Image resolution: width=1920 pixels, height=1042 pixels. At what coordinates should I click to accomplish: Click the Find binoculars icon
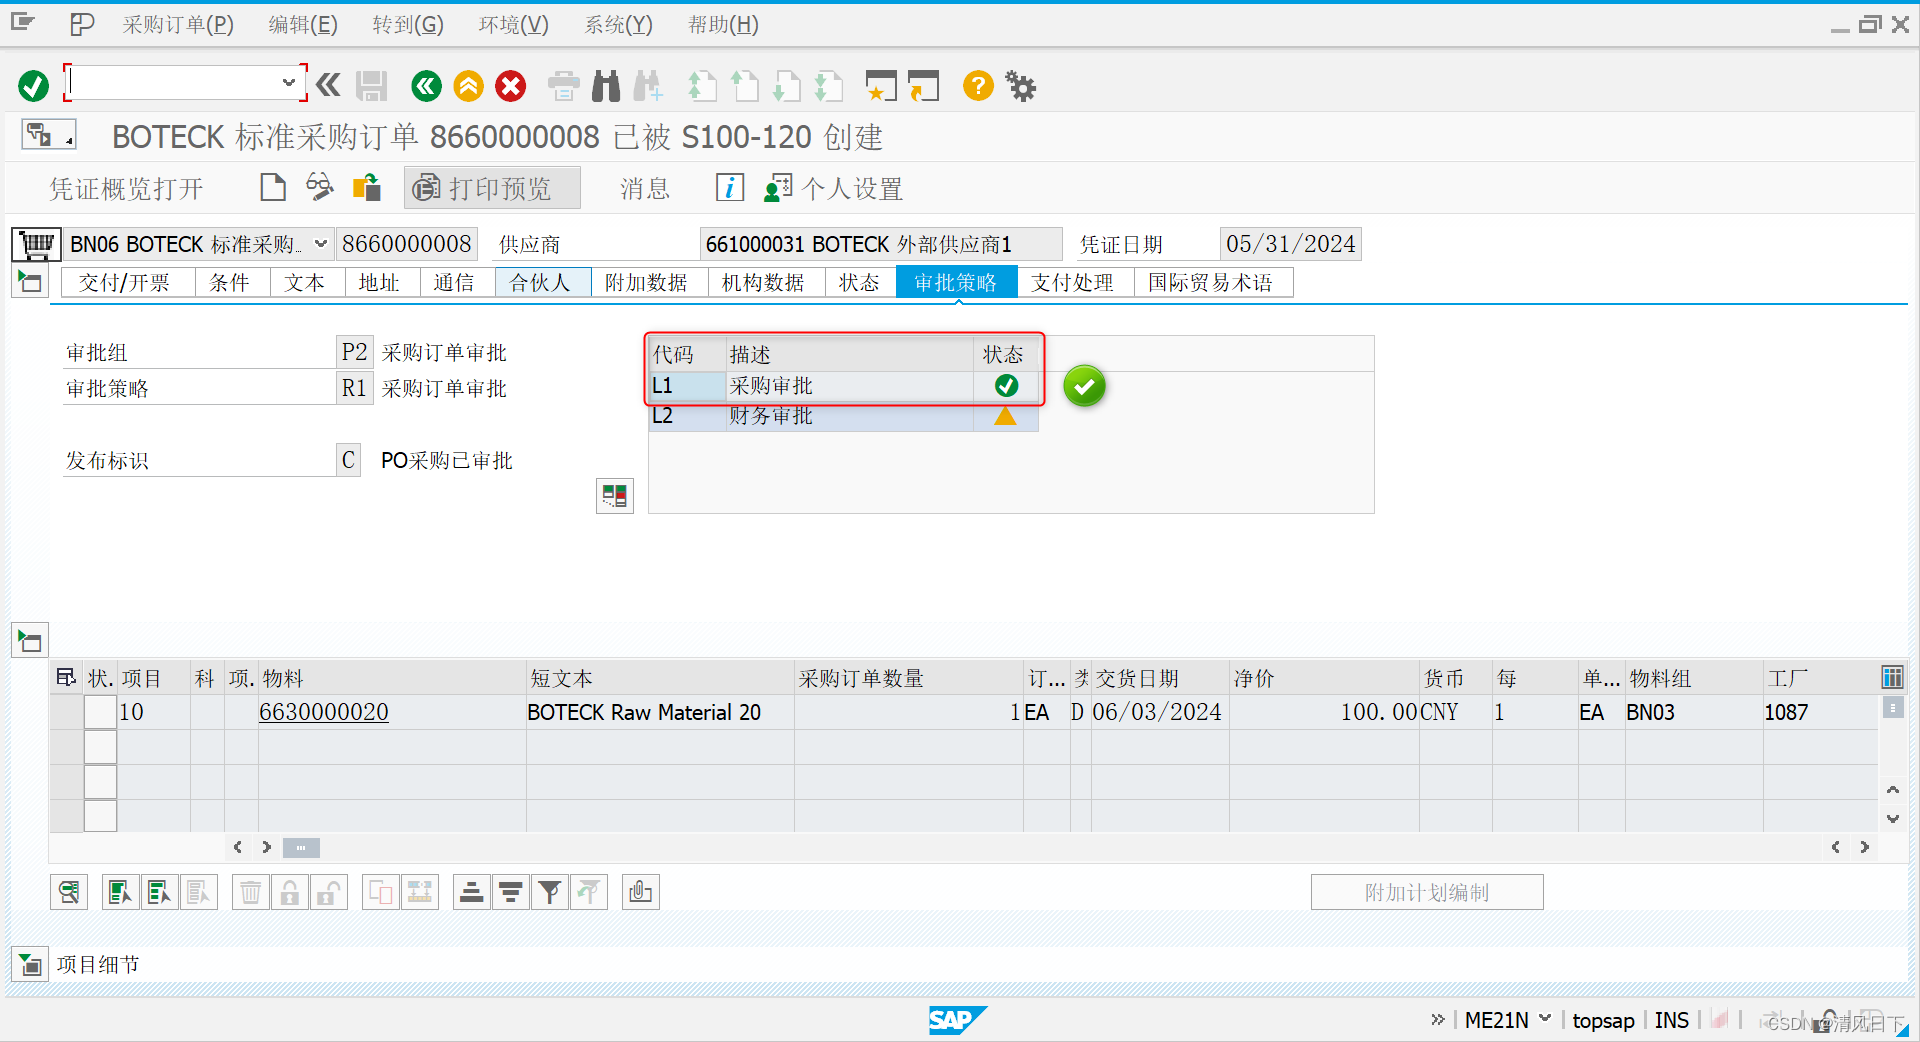pos(606,86)
